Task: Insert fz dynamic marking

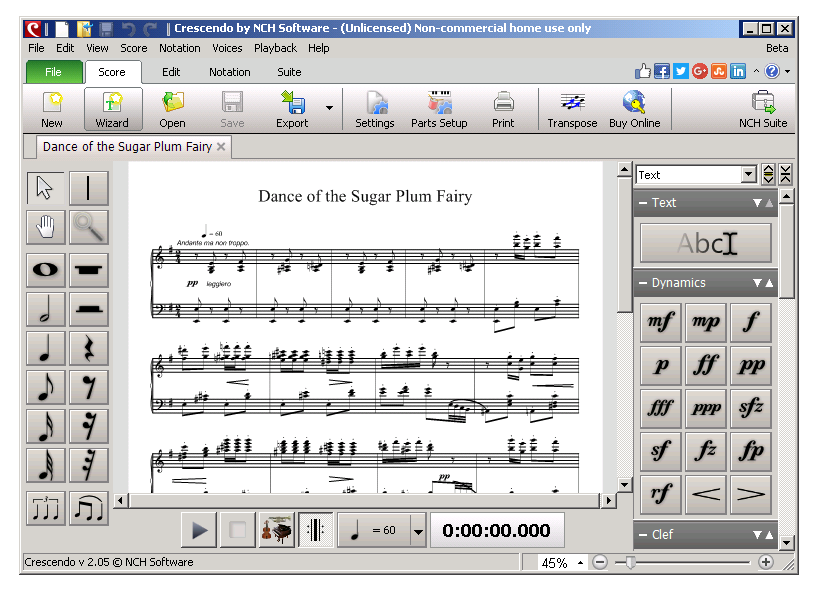Action: [x=706, y=451]
